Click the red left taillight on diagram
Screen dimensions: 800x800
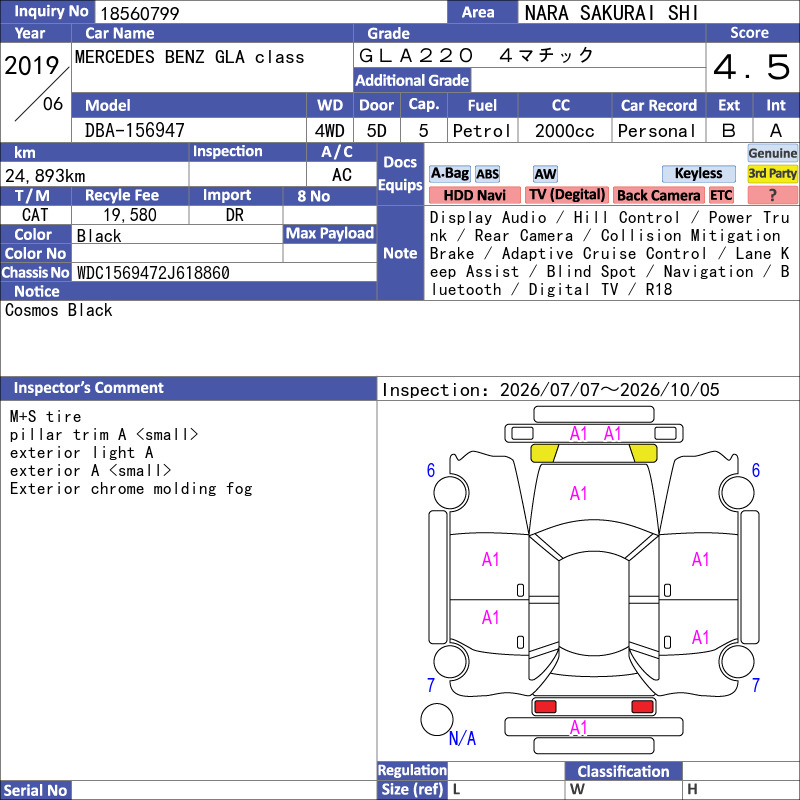(x=544, y=707)
